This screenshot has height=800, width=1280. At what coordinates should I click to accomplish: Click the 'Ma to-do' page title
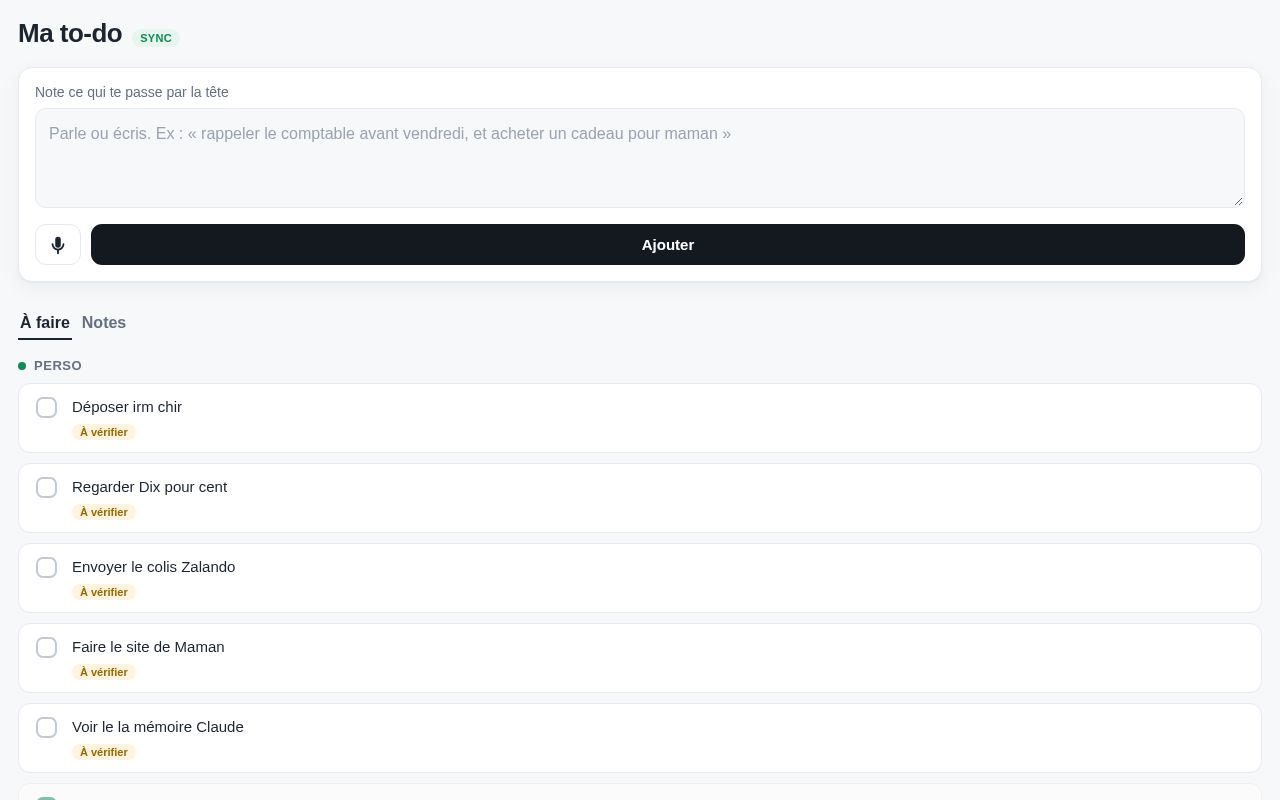[70, 33]
